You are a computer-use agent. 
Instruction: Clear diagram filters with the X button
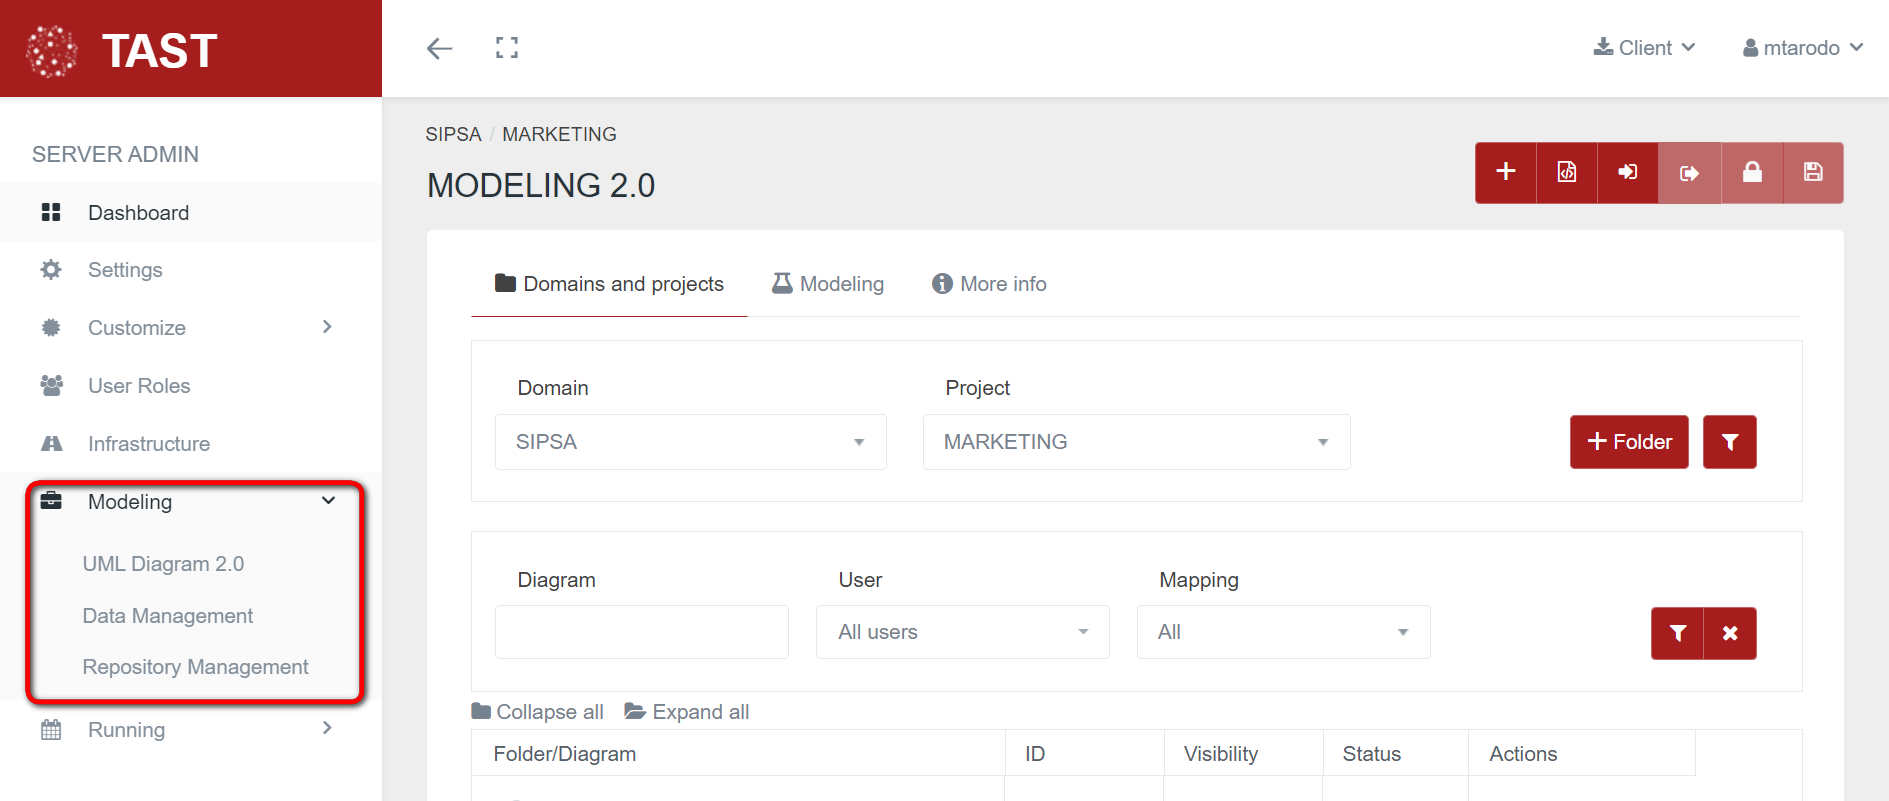click(1730, 633)
